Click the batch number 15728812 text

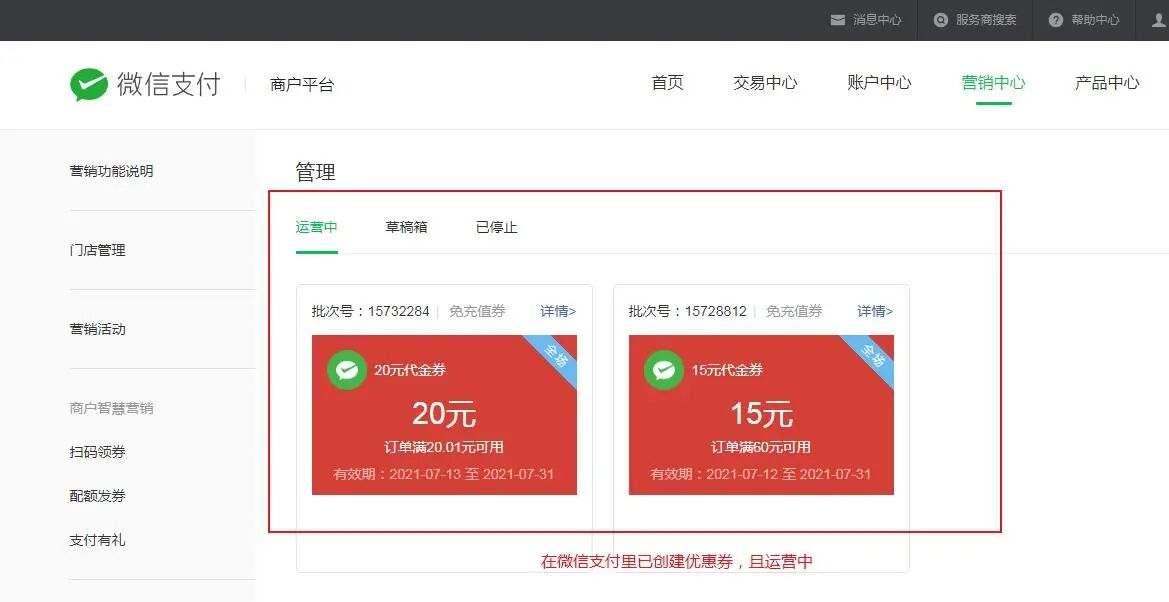pos(687,311)
